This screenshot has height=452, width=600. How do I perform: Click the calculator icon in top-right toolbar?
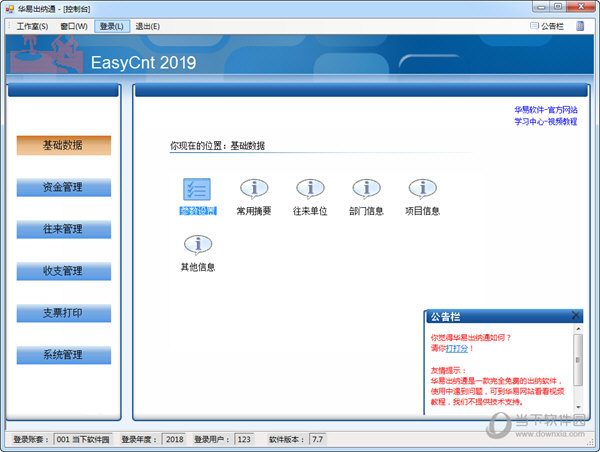[x=580, y=26]
